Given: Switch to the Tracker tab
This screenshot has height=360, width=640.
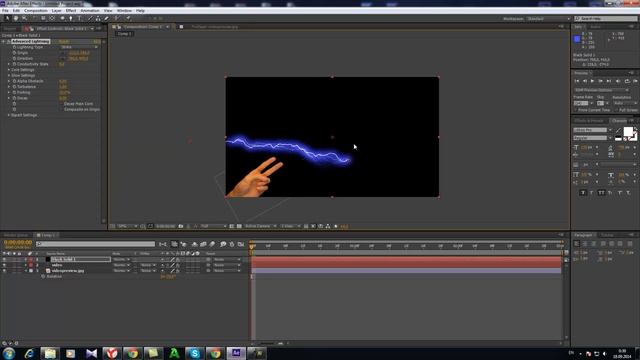Looking at the screenshot, I should click(x=607, y=235).
